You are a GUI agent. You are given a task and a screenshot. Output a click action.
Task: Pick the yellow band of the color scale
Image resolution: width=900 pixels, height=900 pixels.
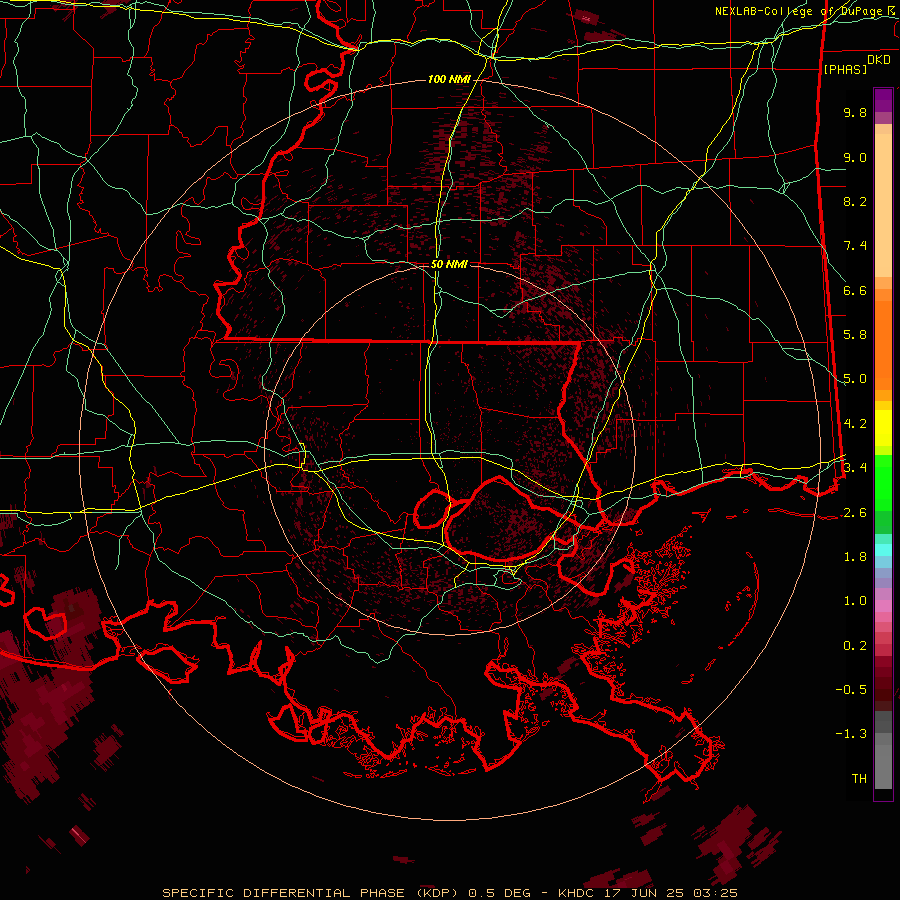883,428
